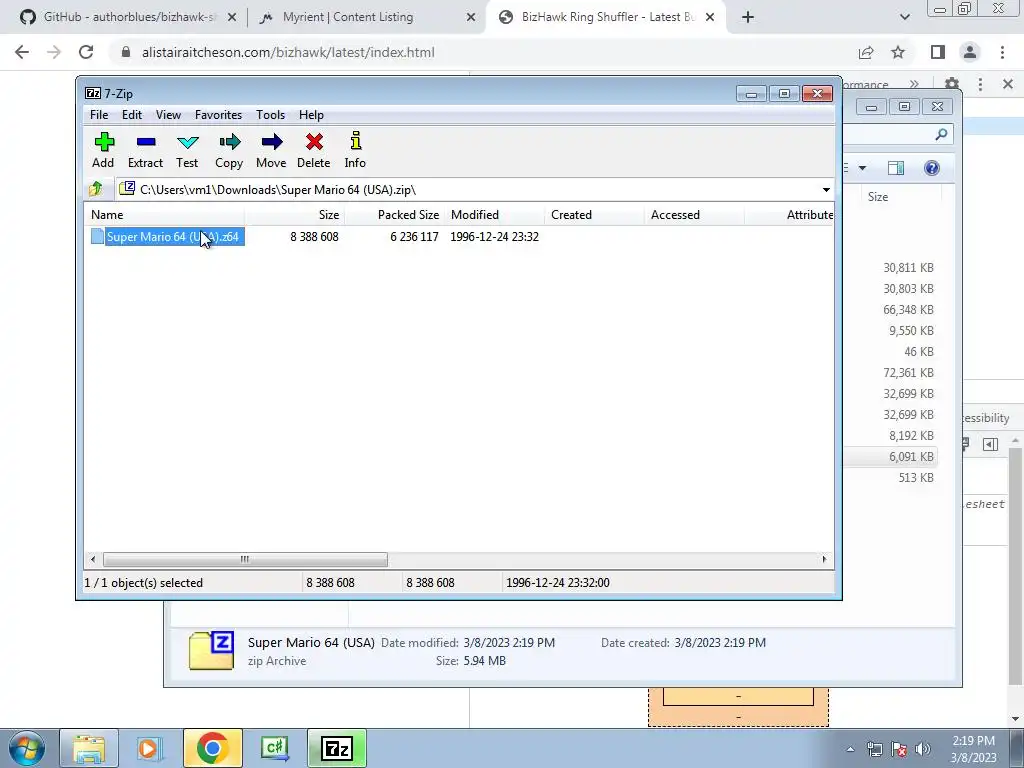Click the share page icon

[x=866, y=52]
